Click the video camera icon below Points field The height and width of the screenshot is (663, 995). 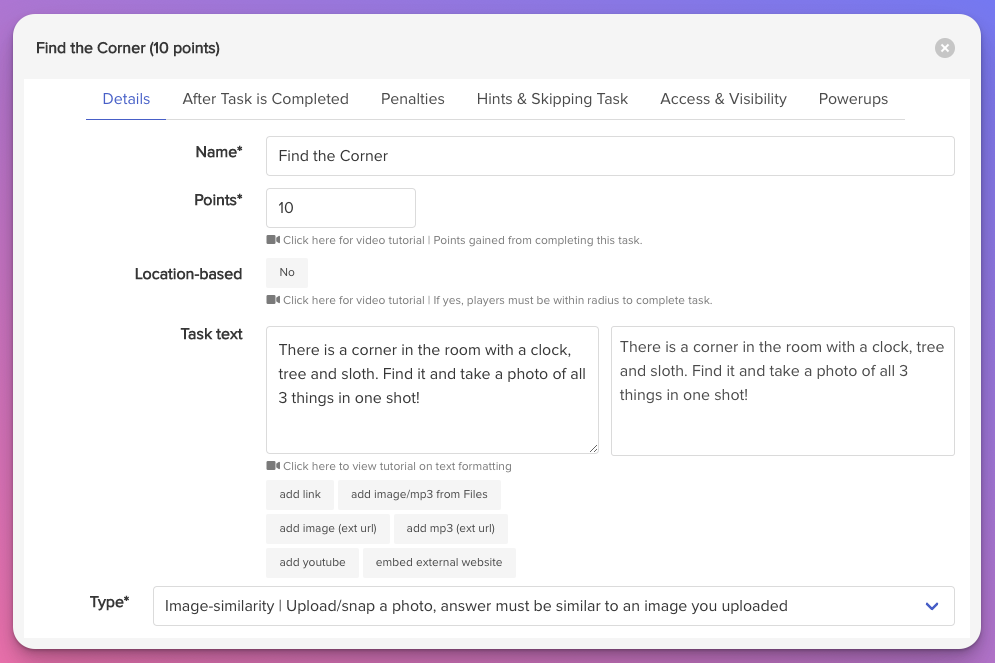[273, 240]
